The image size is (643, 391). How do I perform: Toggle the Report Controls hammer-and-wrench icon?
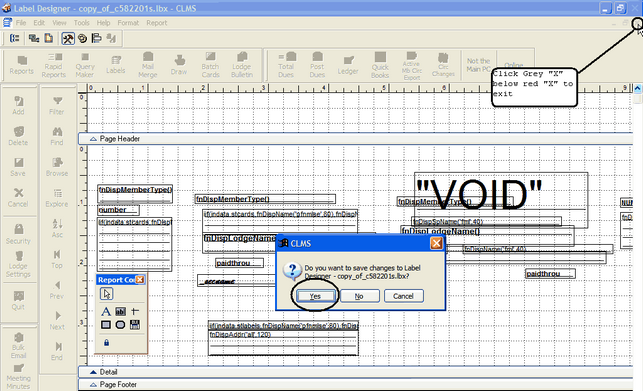tap(68, 38)
